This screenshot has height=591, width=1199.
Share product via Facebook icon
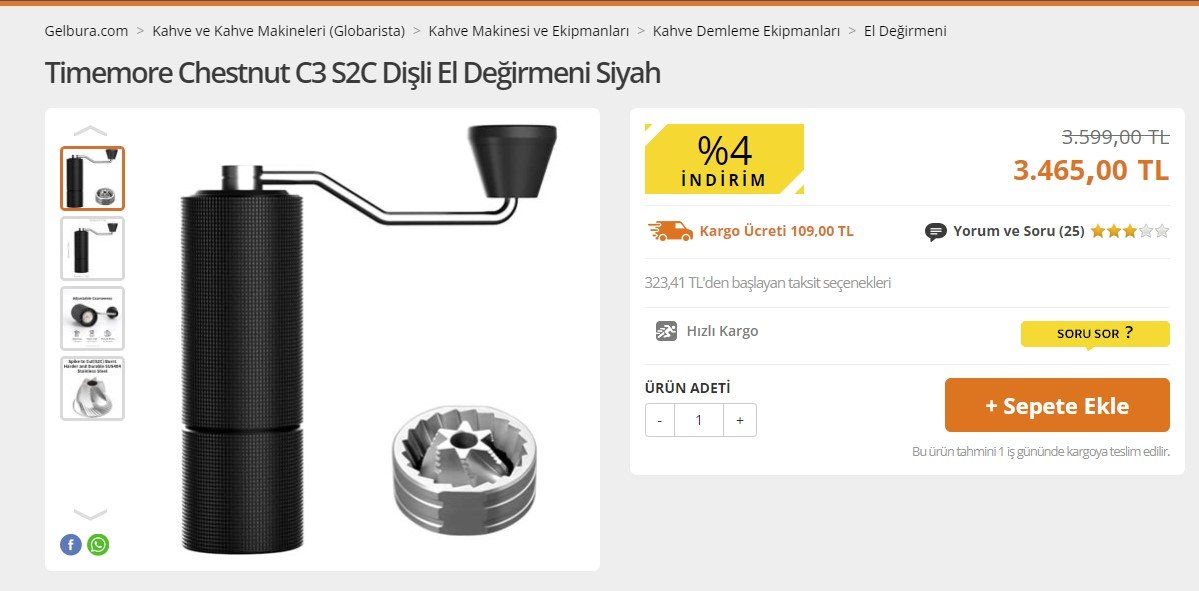(x=71, y=544)
